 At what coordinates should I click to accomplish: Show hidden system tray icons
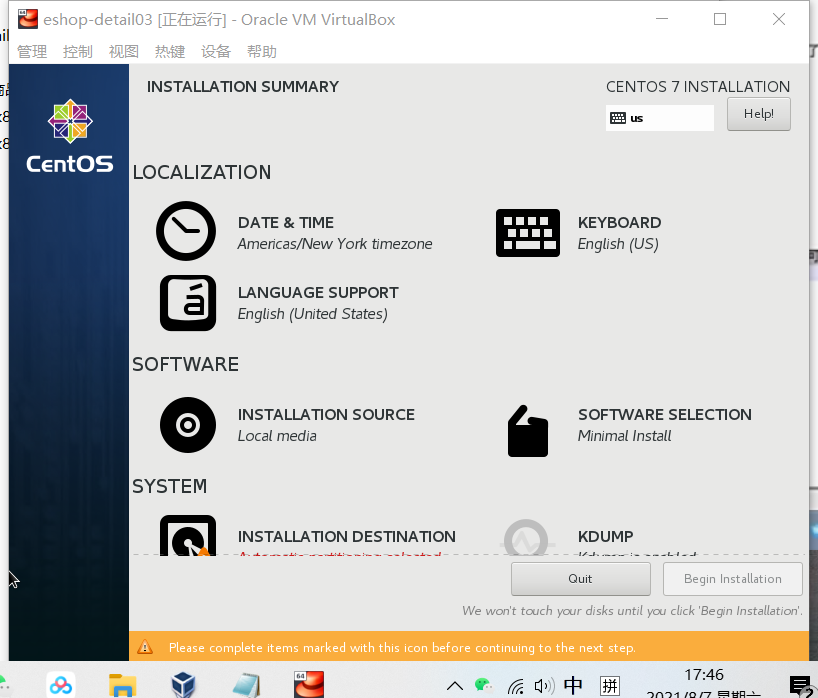point(455,685)
